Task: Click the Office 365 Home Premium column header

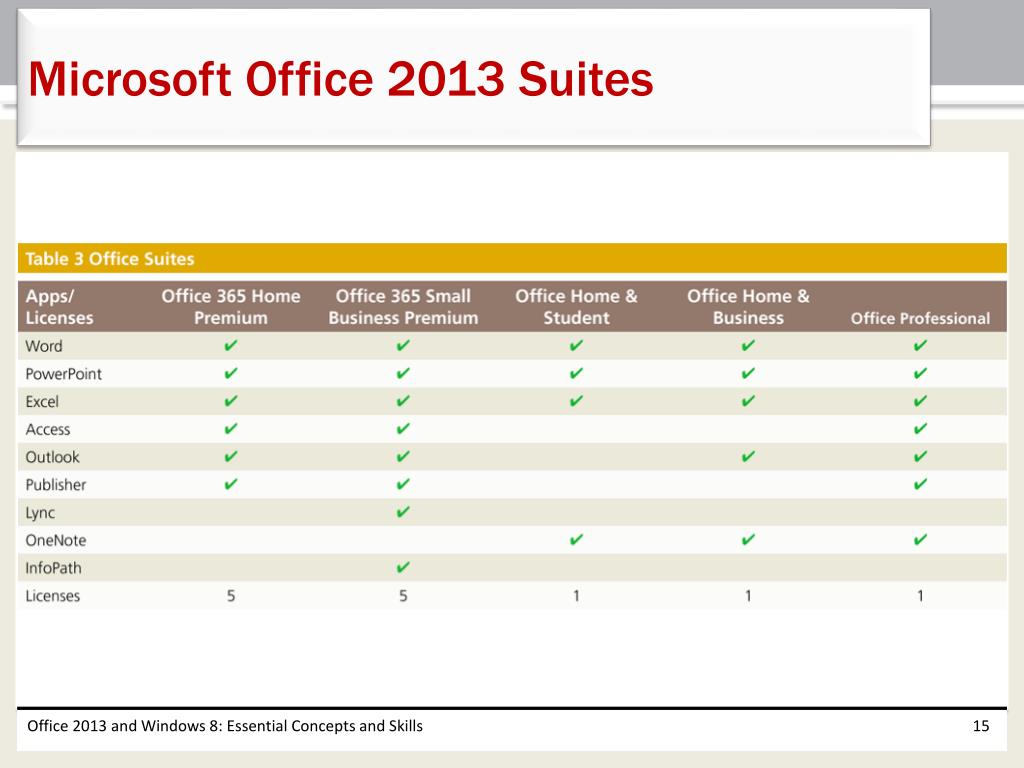Action: point(231,307)
